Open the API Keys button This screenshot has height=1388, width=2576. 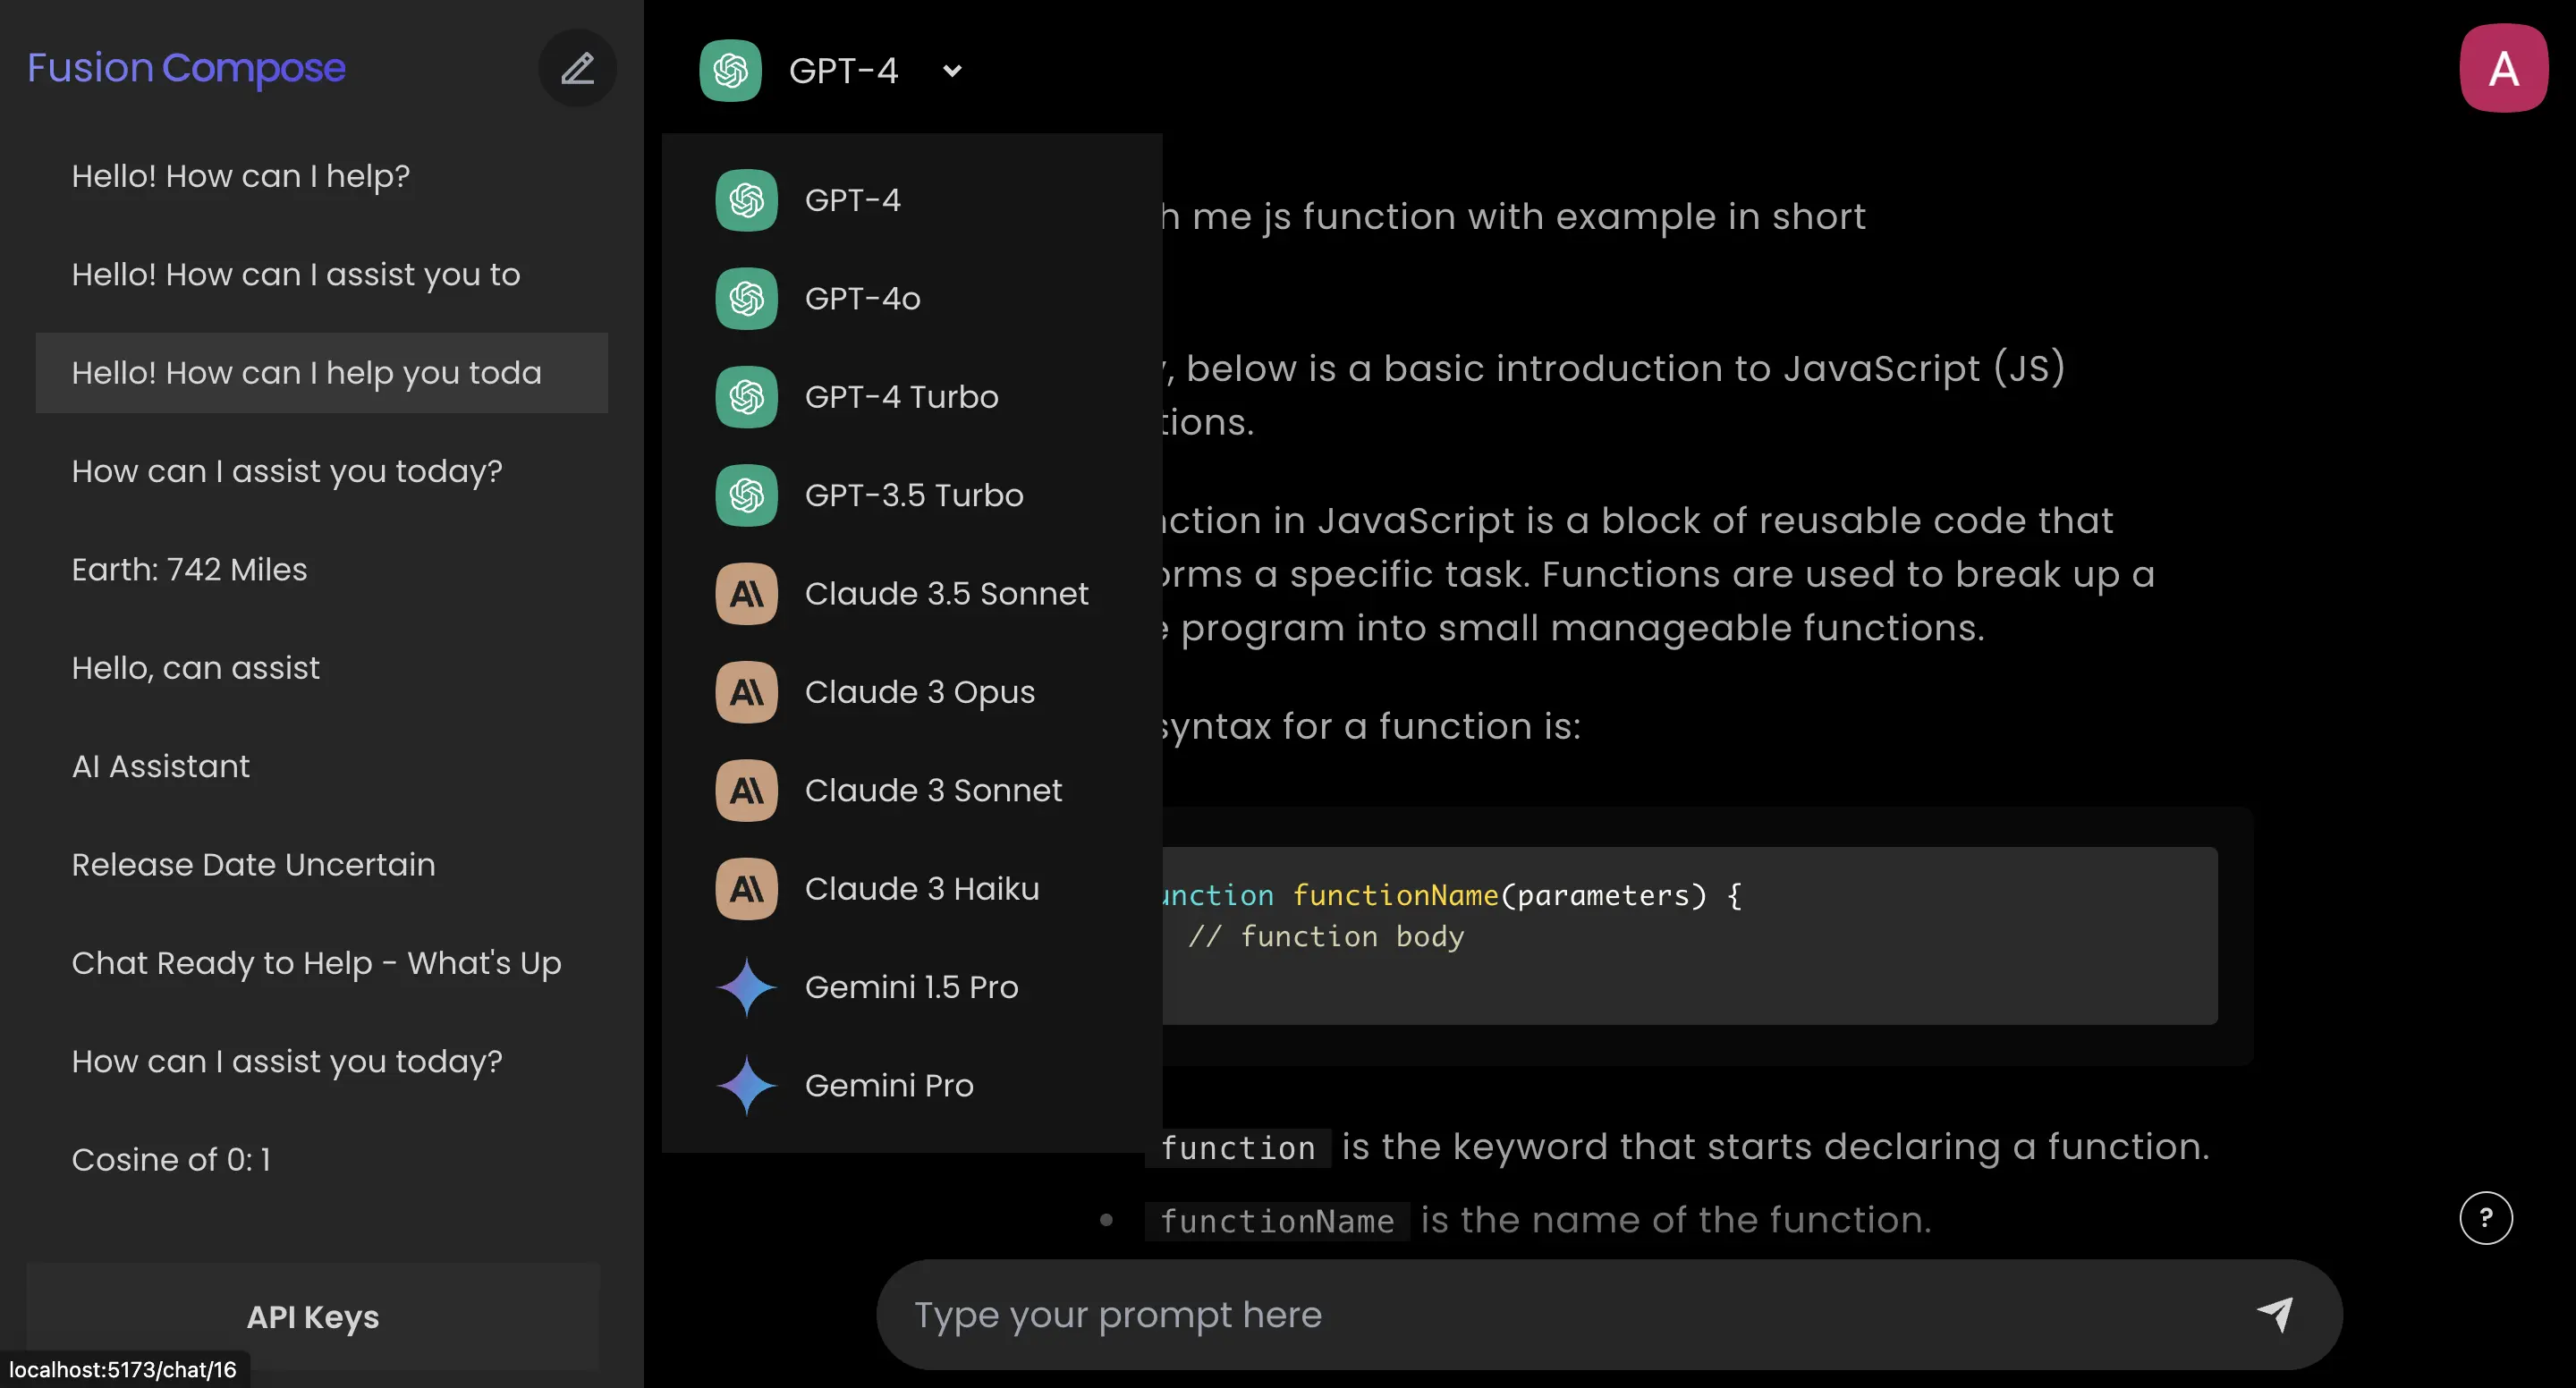(x=312, y=1316)
